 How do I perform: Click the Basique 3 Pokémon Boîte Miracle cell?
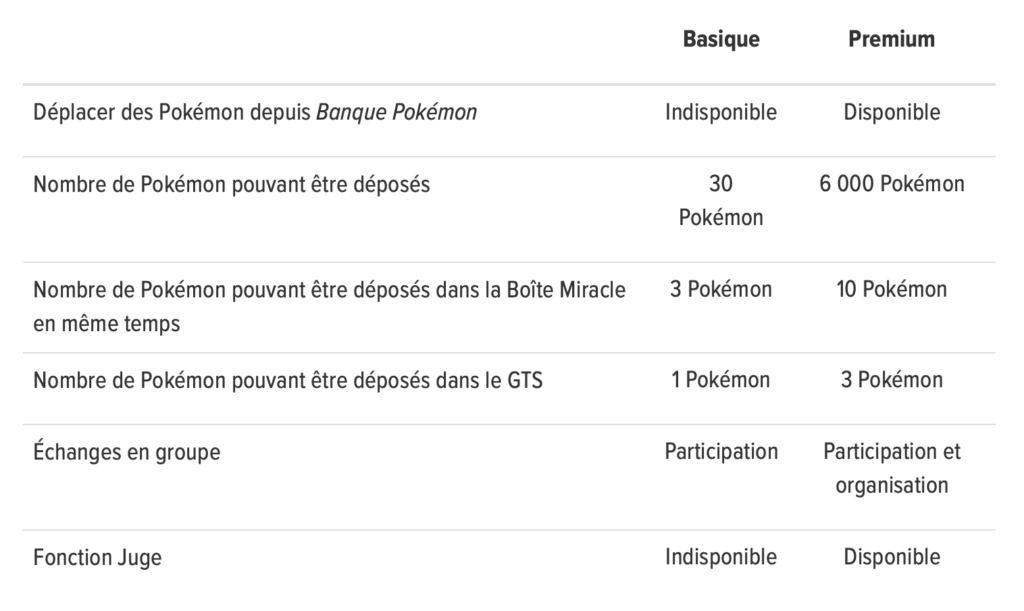(721, 289)
